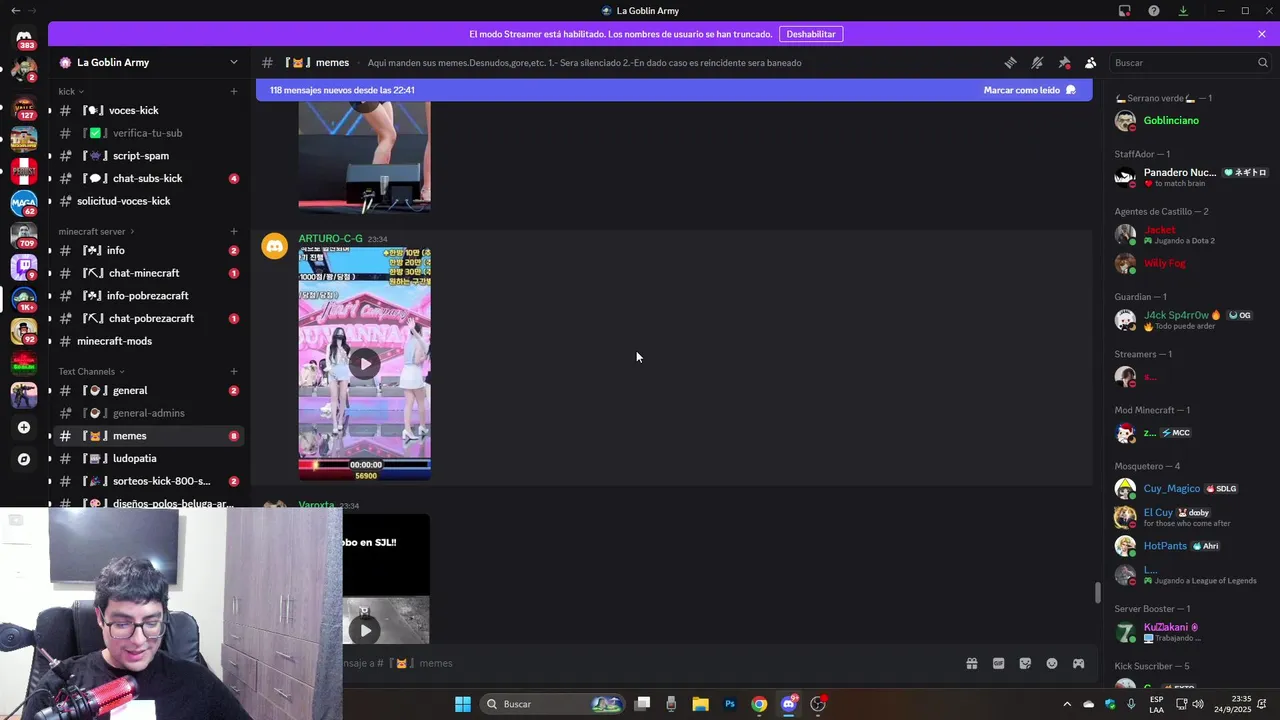The width and height of the screenshot is (1280, 720).
Task: Click the search magnifier icon in header
Action: 1262,62
